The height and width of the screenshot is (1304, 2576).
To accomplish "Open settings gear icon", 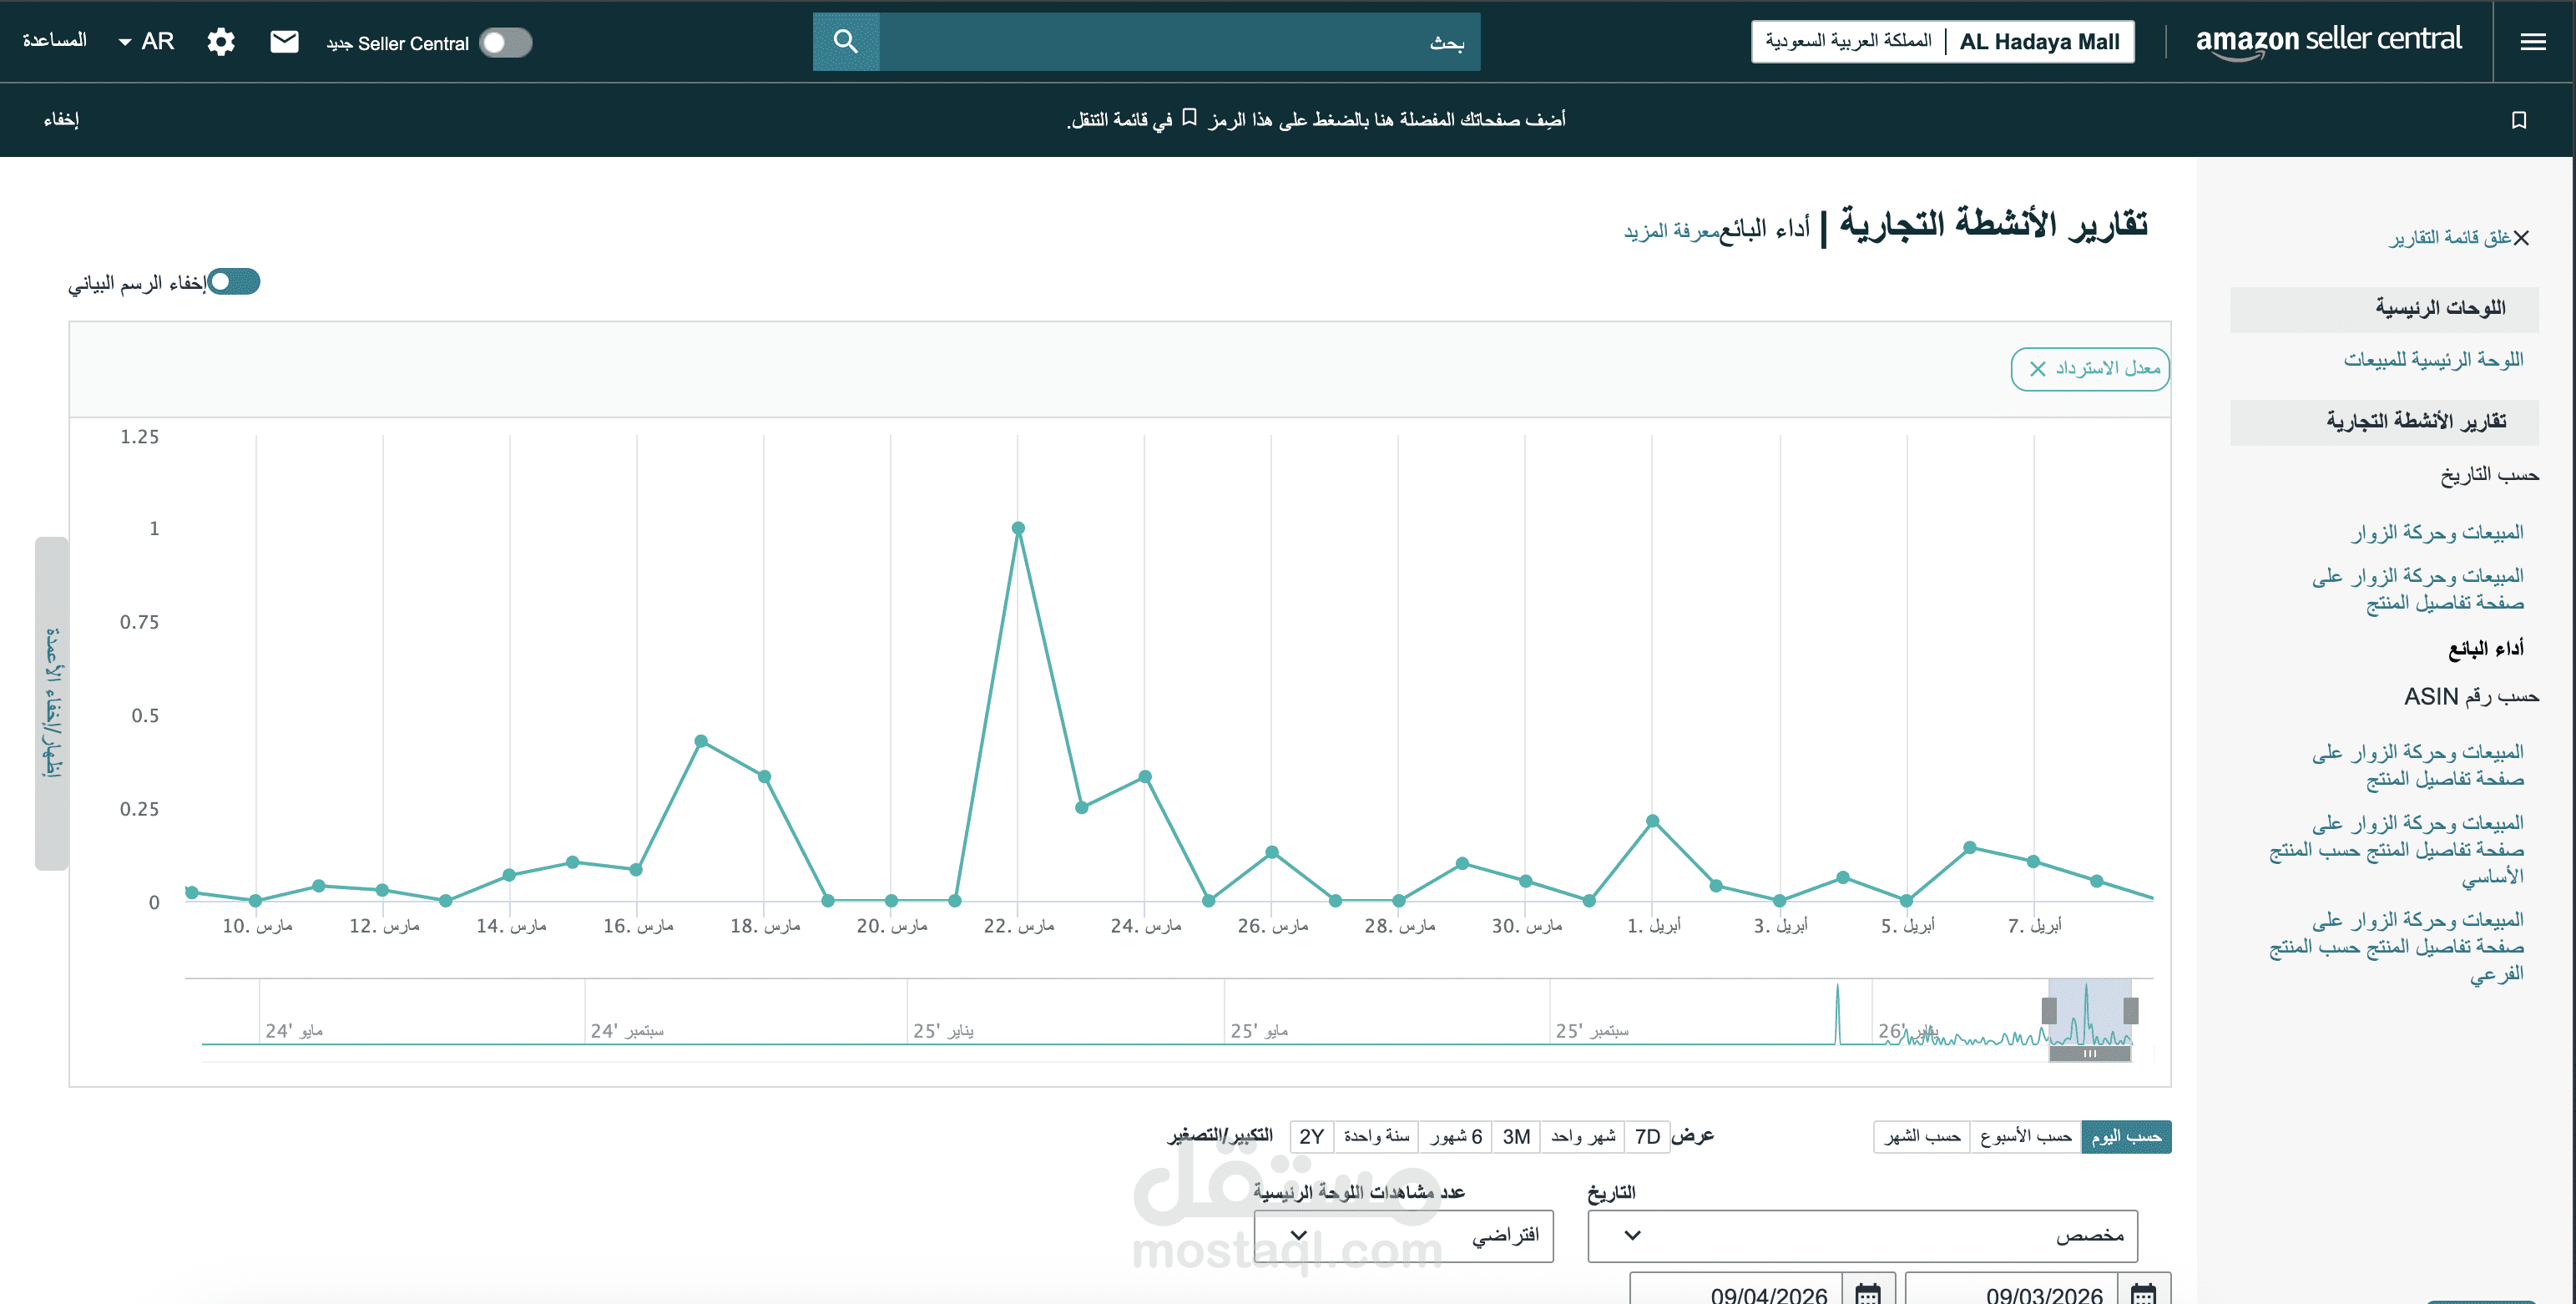I will (x=221, y=41).
